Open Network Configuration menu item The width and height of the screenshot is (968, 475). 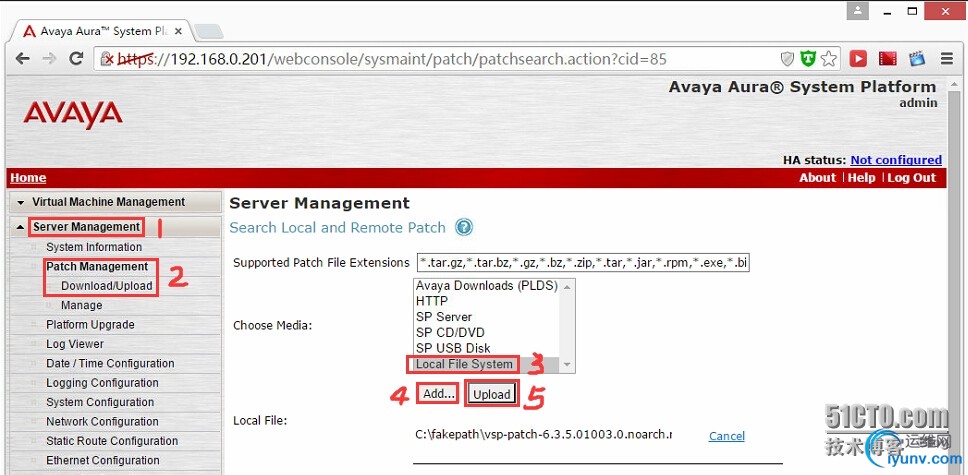click(x=102, y=422)
